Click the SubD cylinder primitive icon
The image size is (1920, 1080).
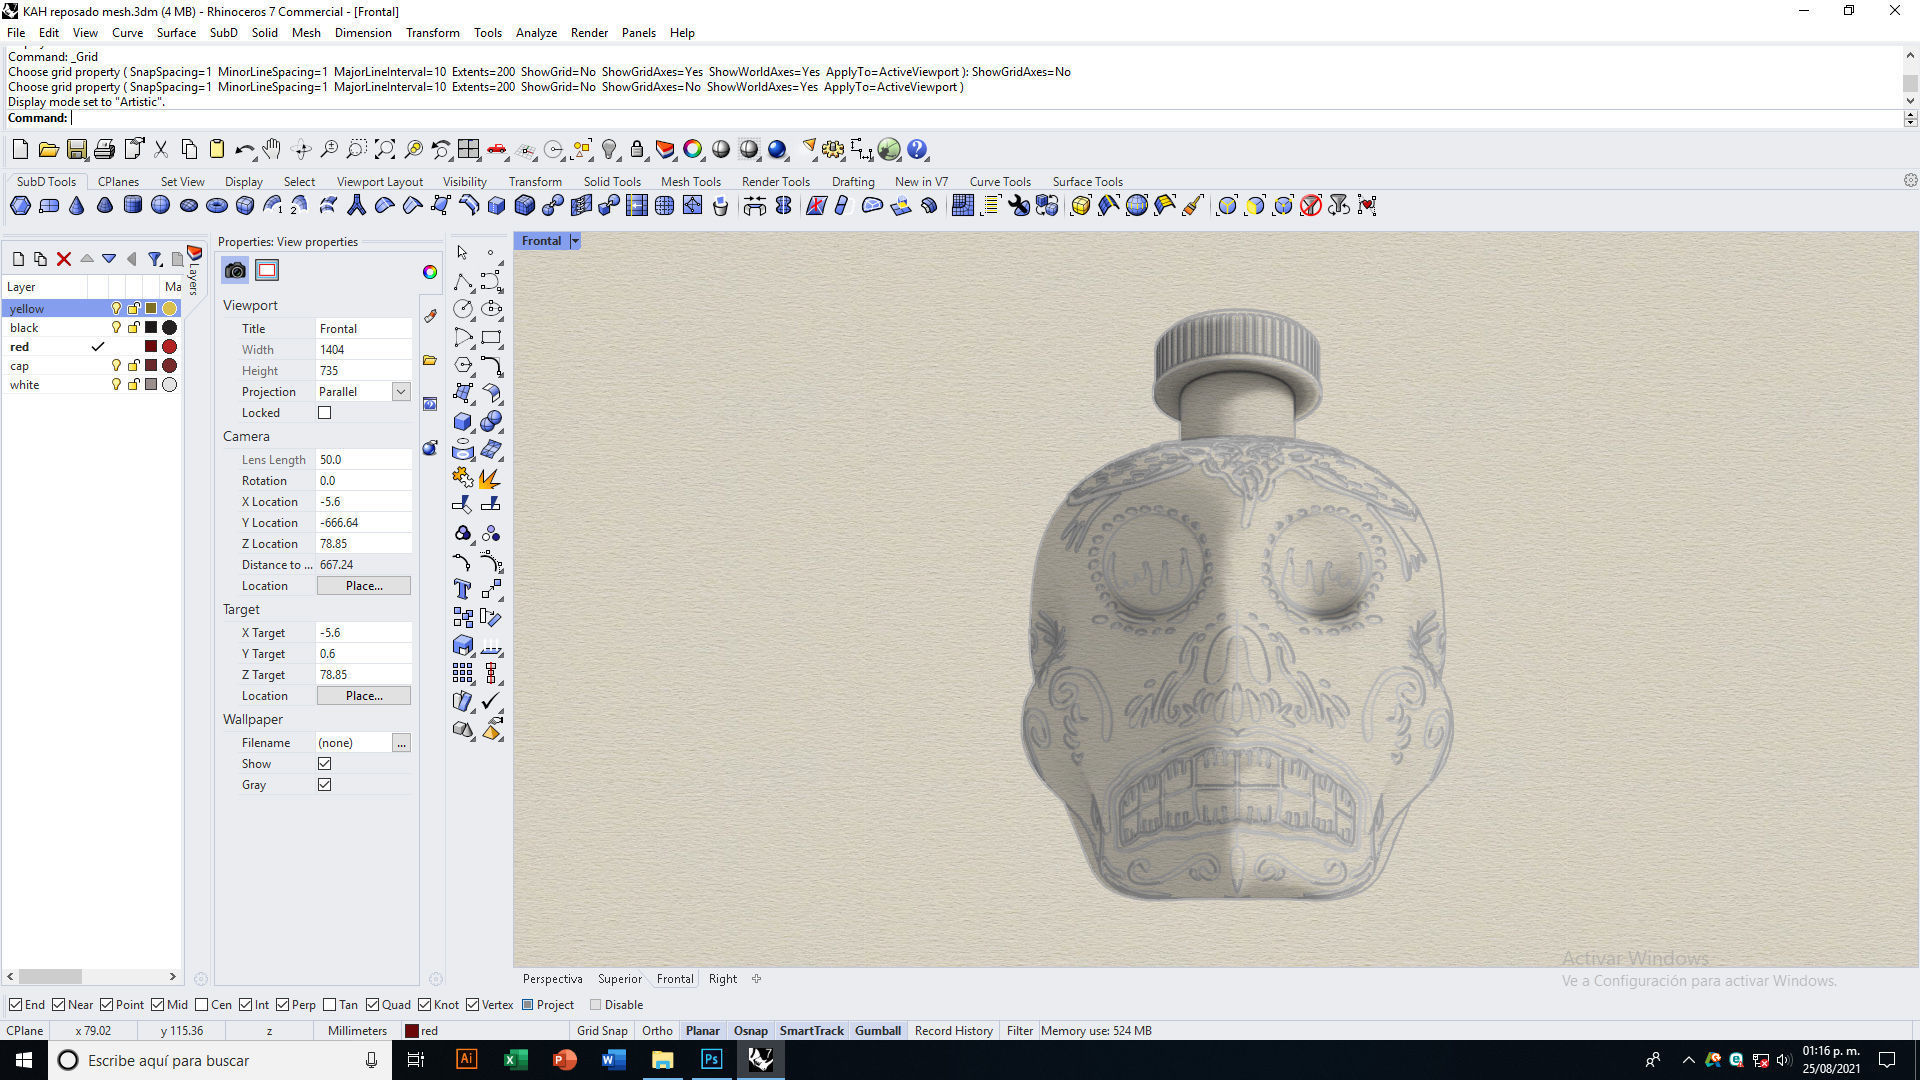(132, 206)
